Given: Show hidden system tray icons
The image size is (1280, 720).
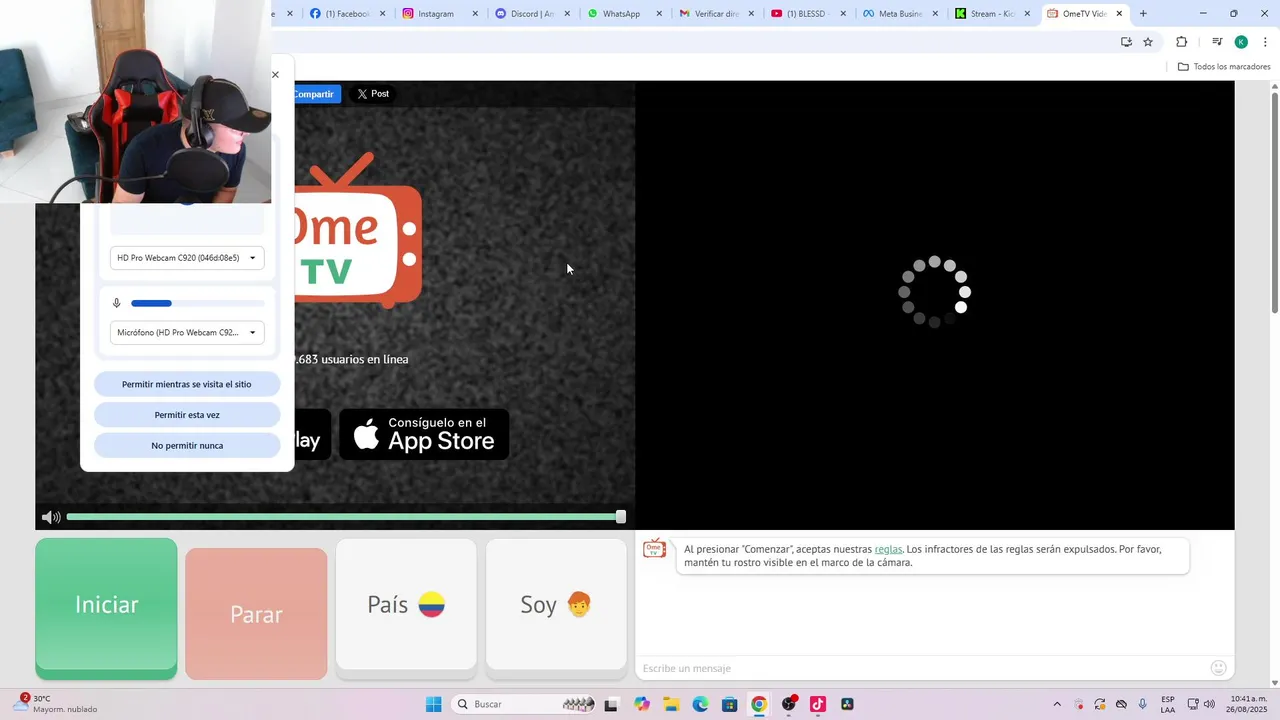Looking at the screenshot, I should (x=1057, y=704).
